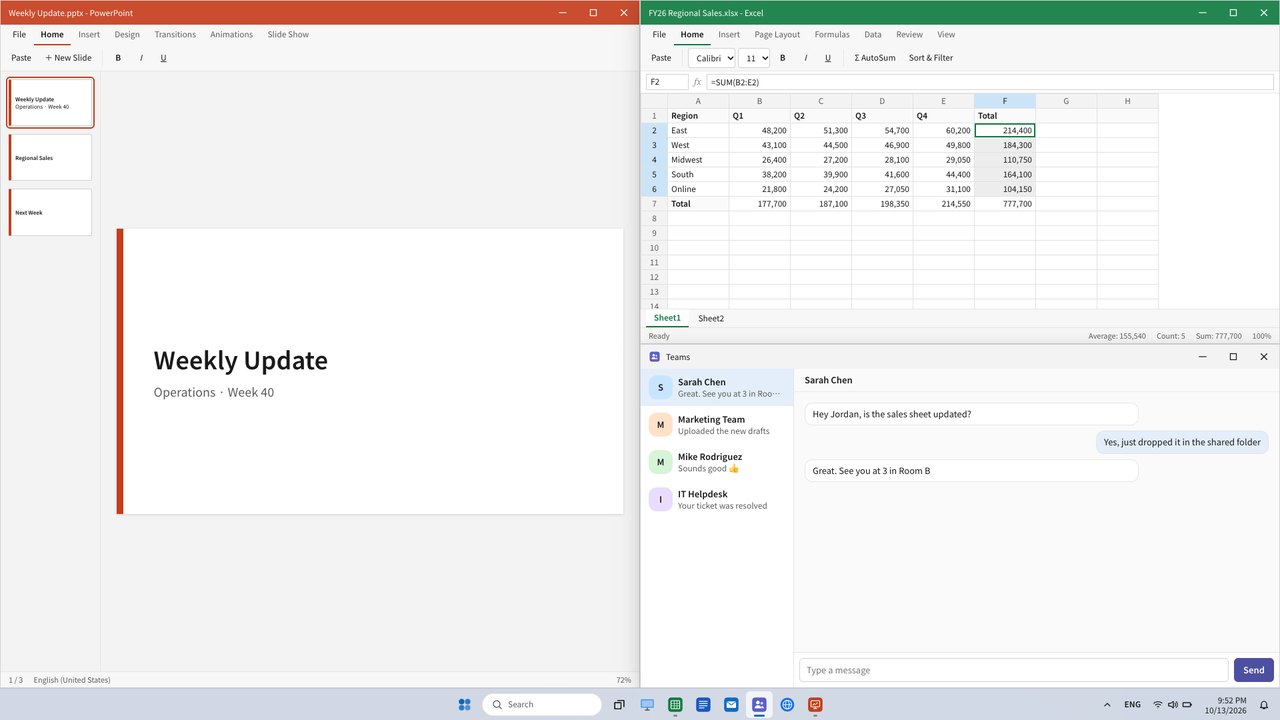Viewport: 1280px width, 720px height.
Task: Toggle italic in Excel toolbar
Action: pyautogui.click(x=805, y=58)
